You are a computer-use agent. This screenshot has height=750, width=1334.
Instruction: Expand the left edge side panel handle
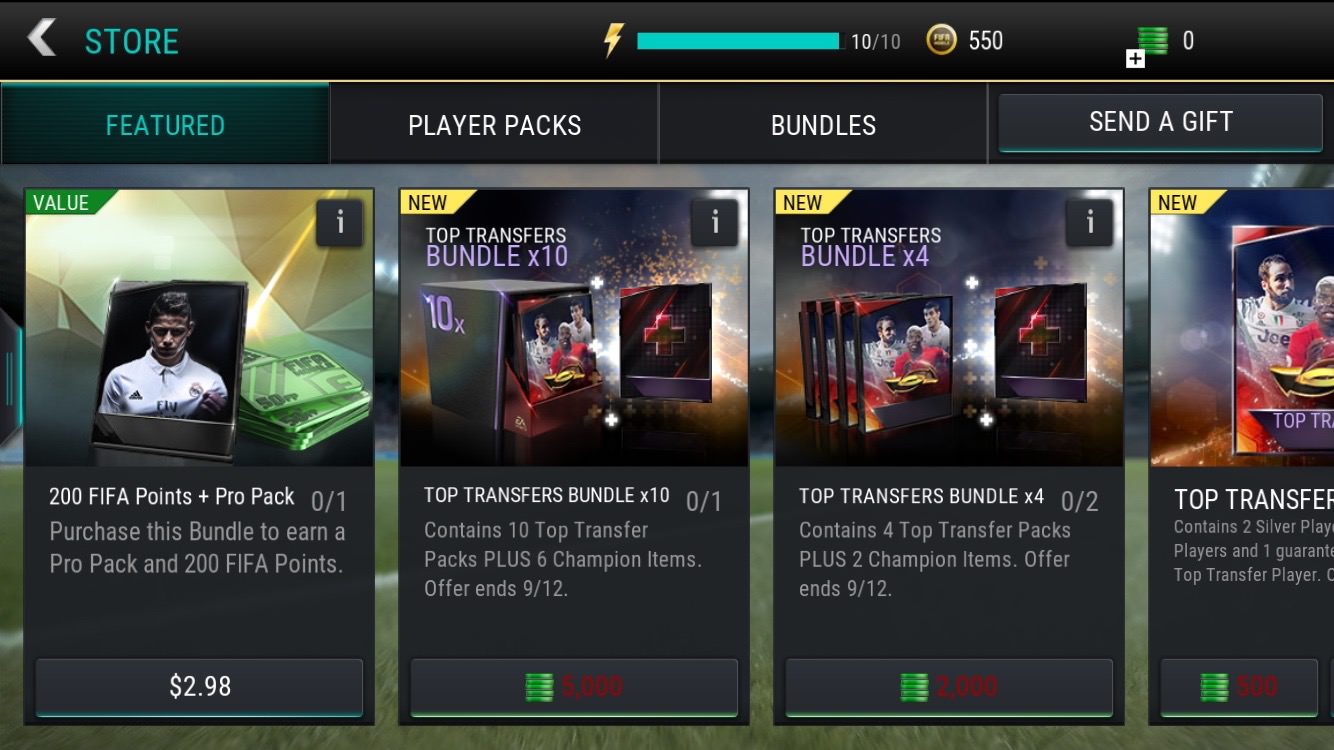pos(9,378)
